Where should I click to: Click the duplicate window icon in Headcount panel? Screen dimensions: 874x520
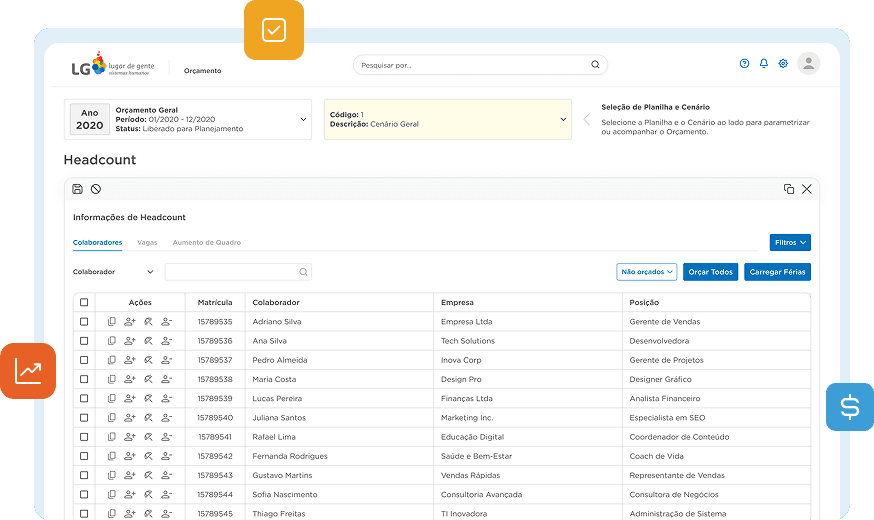(x=789, y=189)
